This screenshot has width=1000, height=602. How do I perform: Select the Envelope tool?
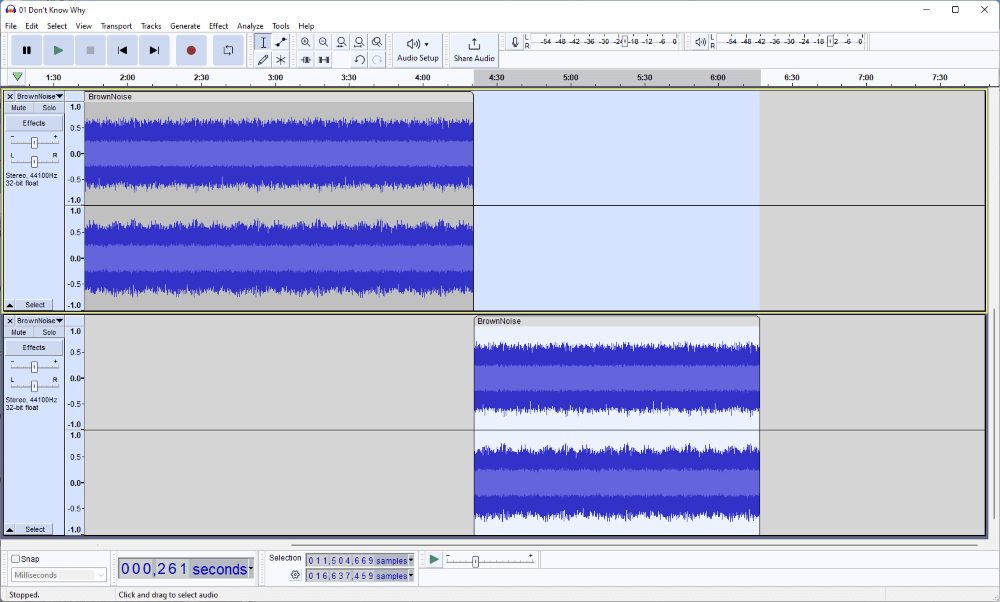pyautogui.click(x=281, y=42)
